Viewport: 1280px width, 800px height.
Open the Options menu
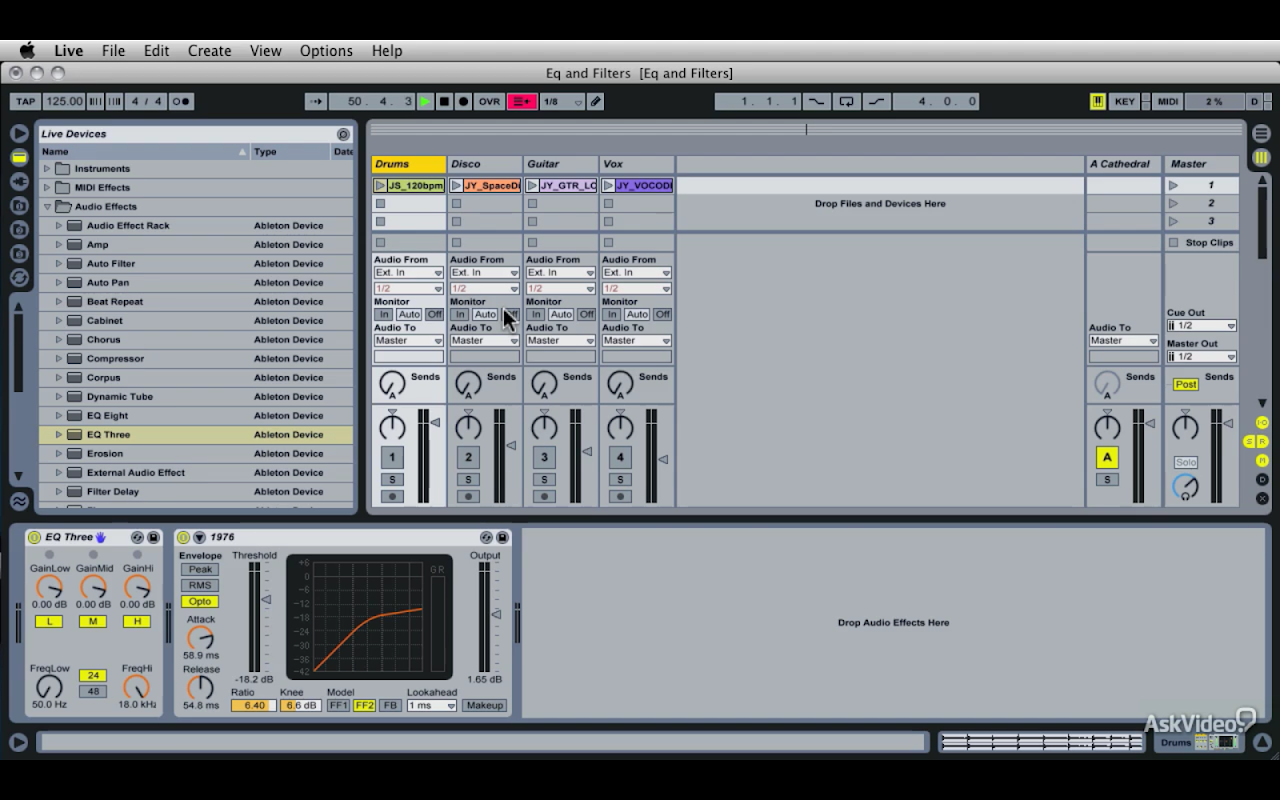point(326,51)
